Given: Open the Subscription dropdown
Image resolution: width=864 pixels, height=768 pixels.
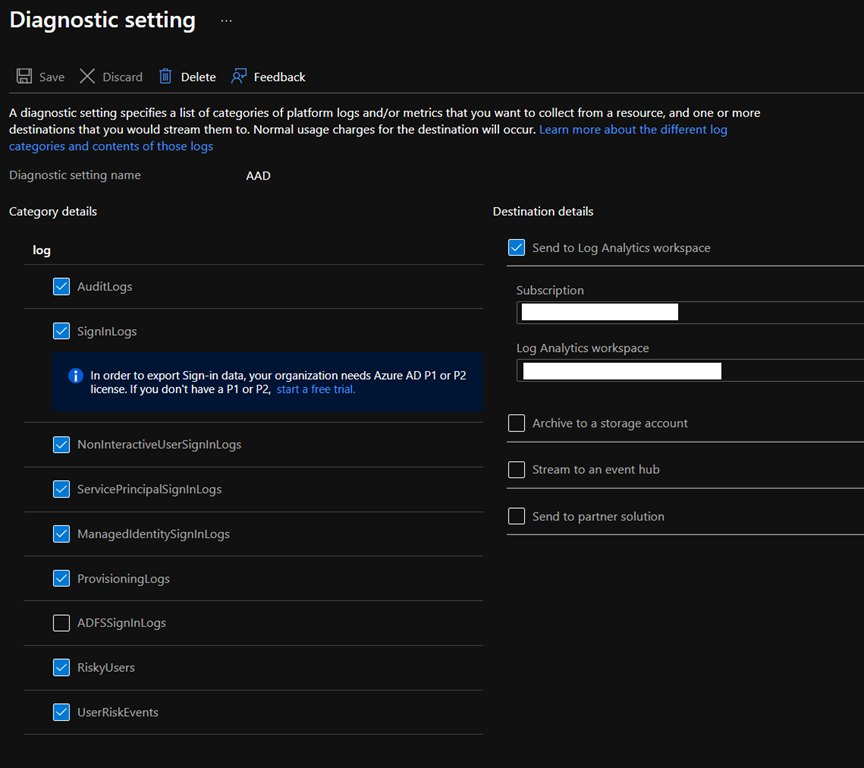Looking at the screenshot, I should [x=690, y=313].
